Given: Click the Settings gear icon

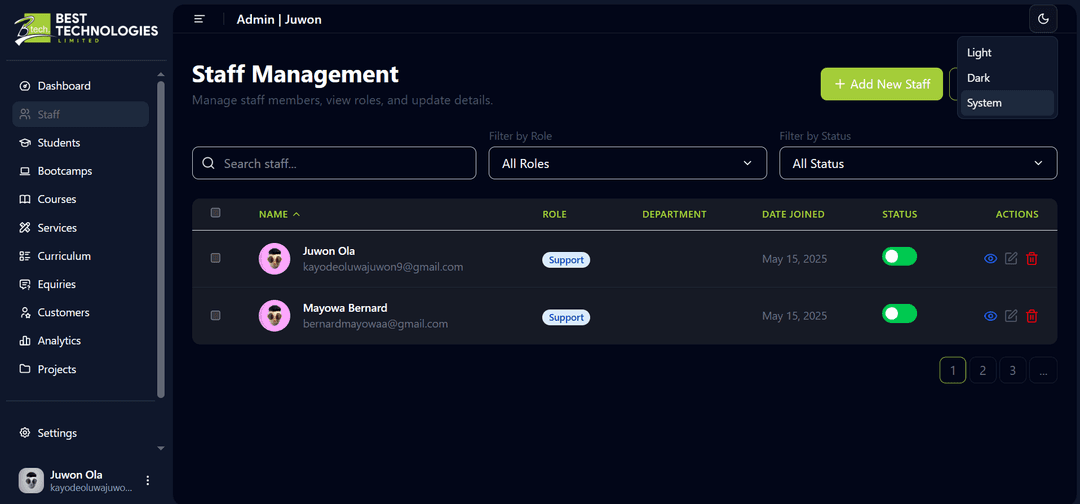Looking at the screenshot, I should point(25,433).
